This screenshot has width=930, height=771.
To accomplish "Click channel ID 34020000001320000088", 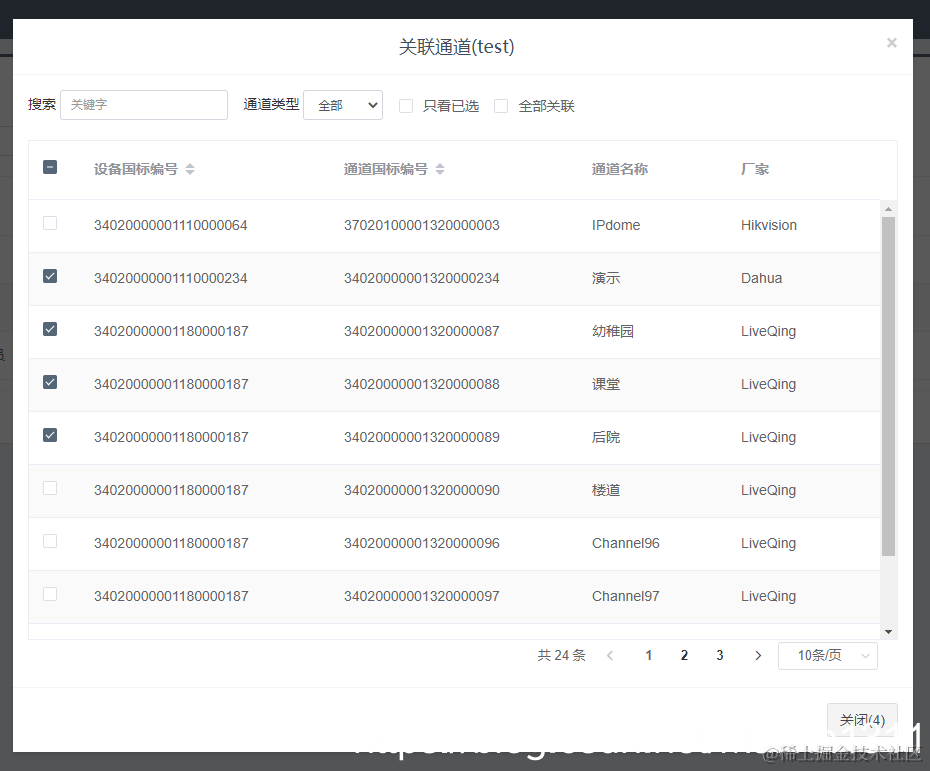I will point(422,384).
